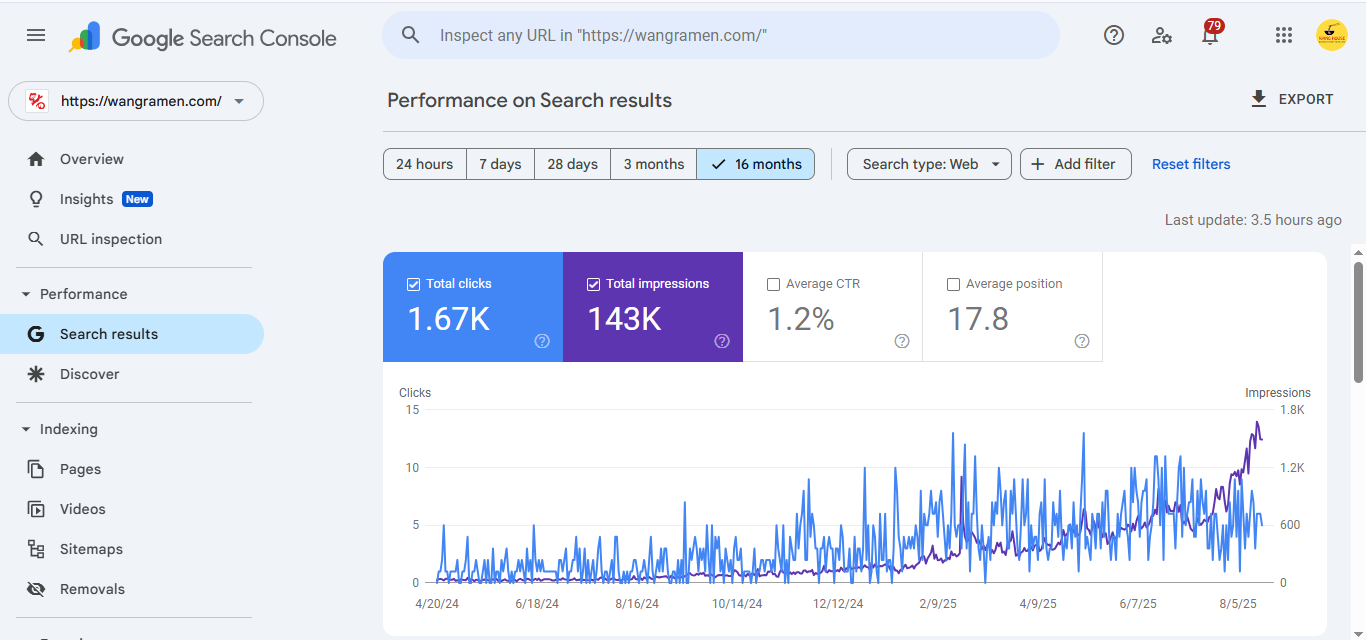The width and height of the screenshot is (1366, 640).
Task: Click the plus icon in Add filter
Action: click(x=1038, y=164)
